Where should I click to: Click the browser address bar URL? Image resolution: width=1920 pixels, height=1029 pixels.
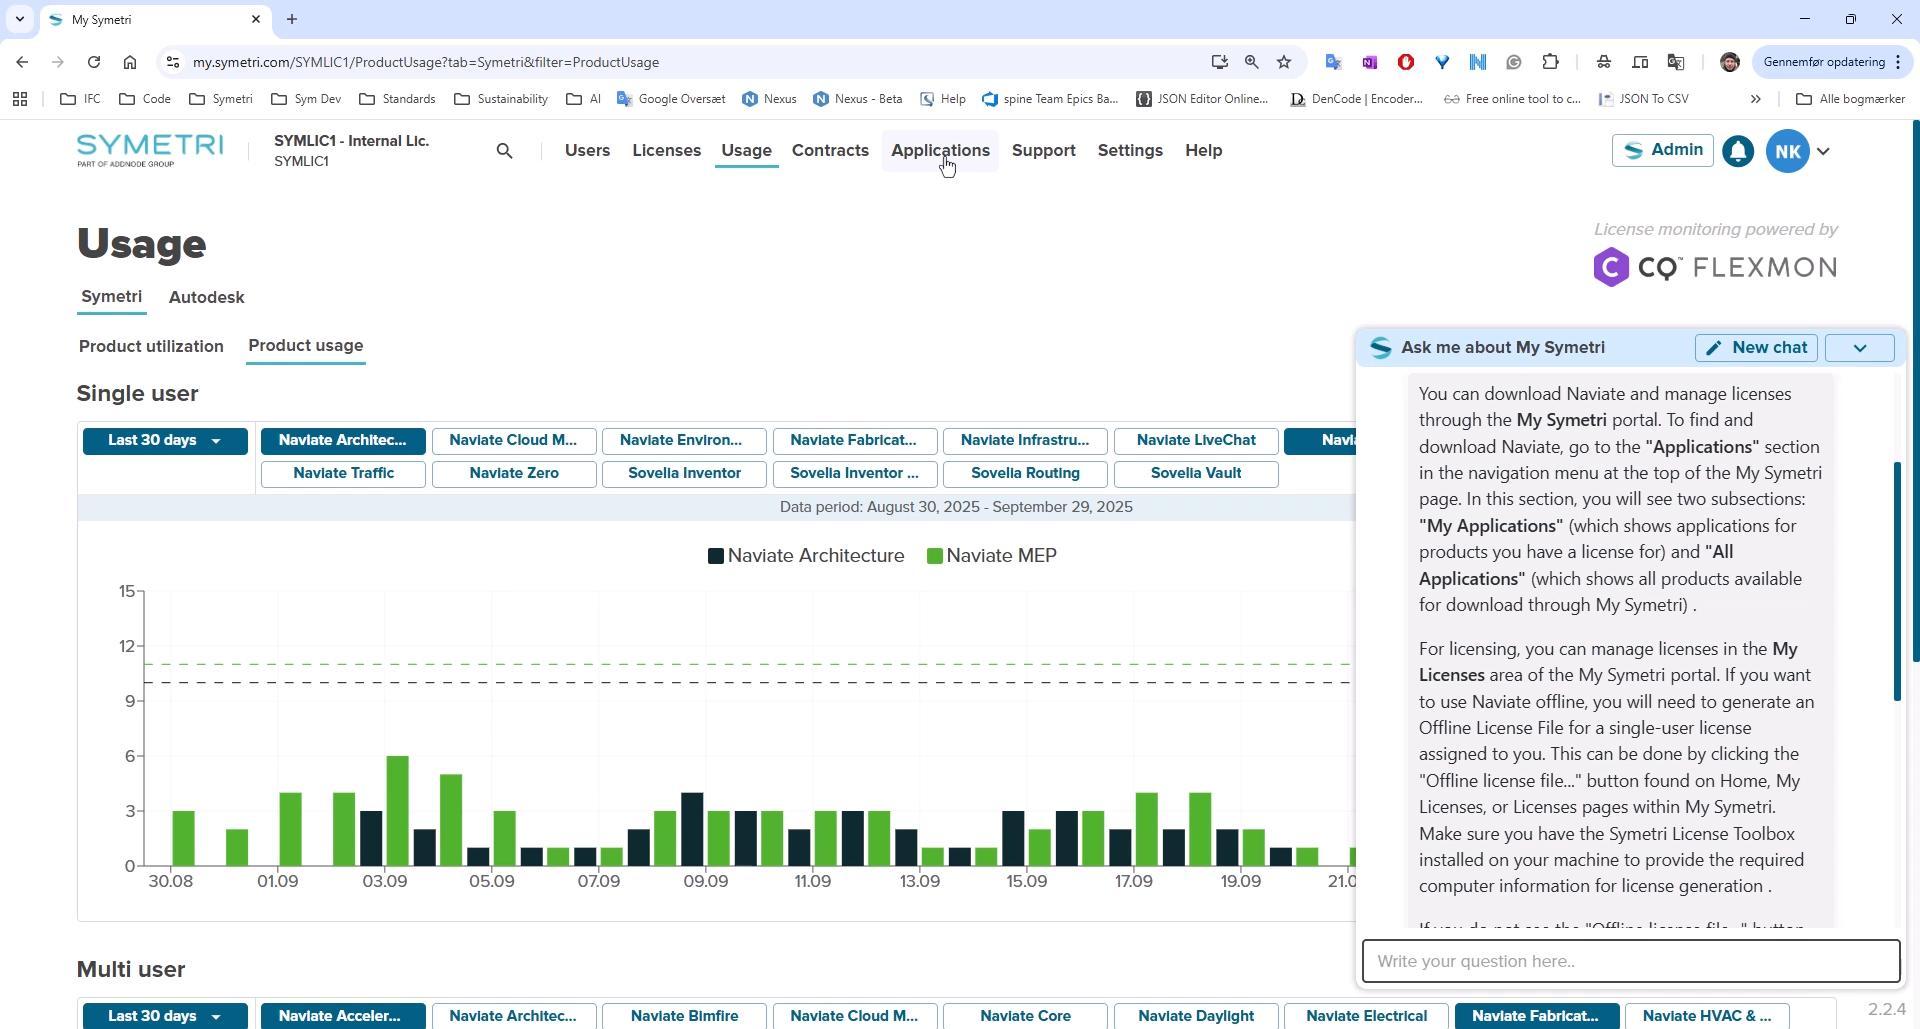pyautogui.click(x=426, y=62)
